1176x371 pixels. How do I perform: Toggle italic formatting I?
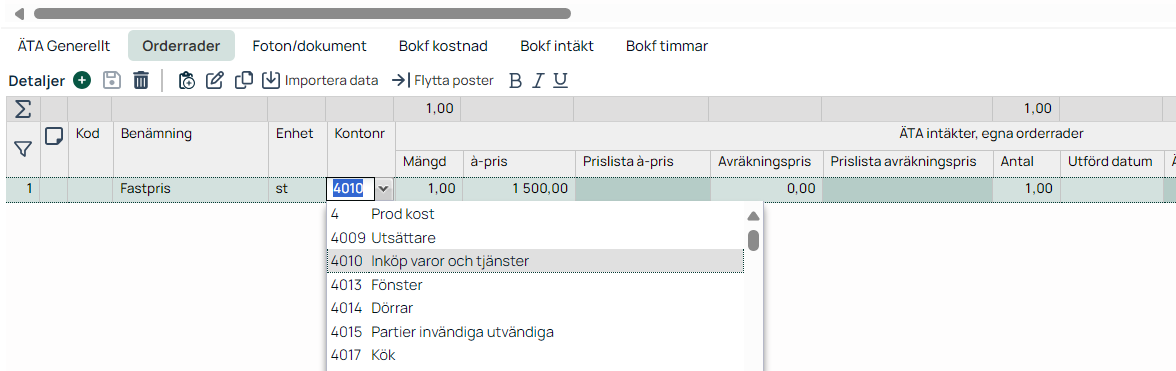click(537, 81)
